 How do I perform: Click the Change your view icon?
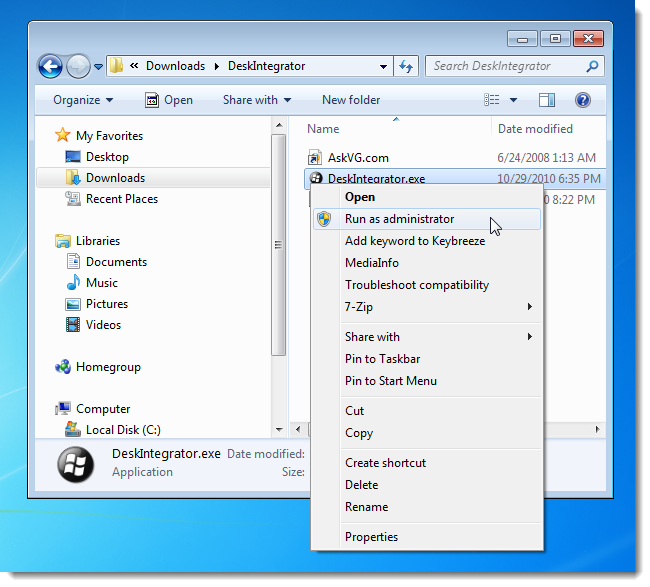coord(492,100)
